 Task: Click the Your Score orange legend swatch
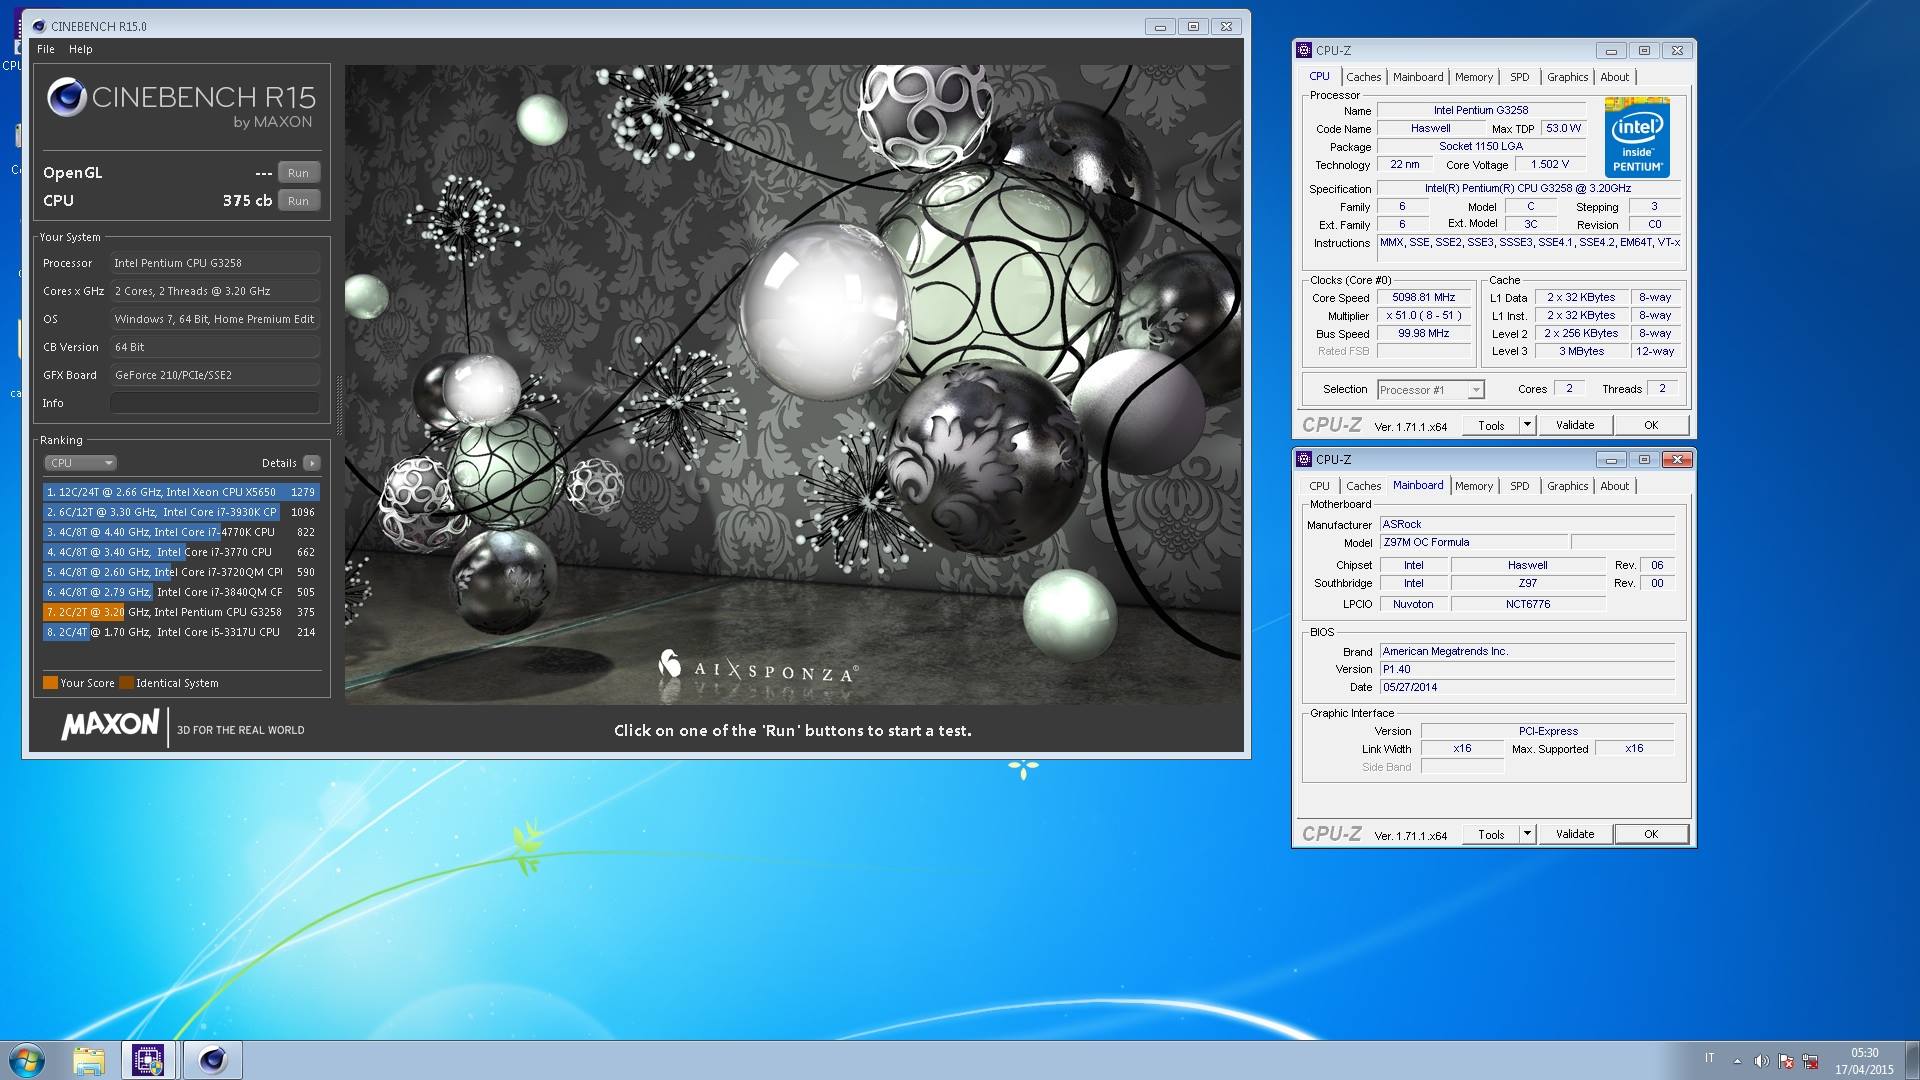pos(50,683)
